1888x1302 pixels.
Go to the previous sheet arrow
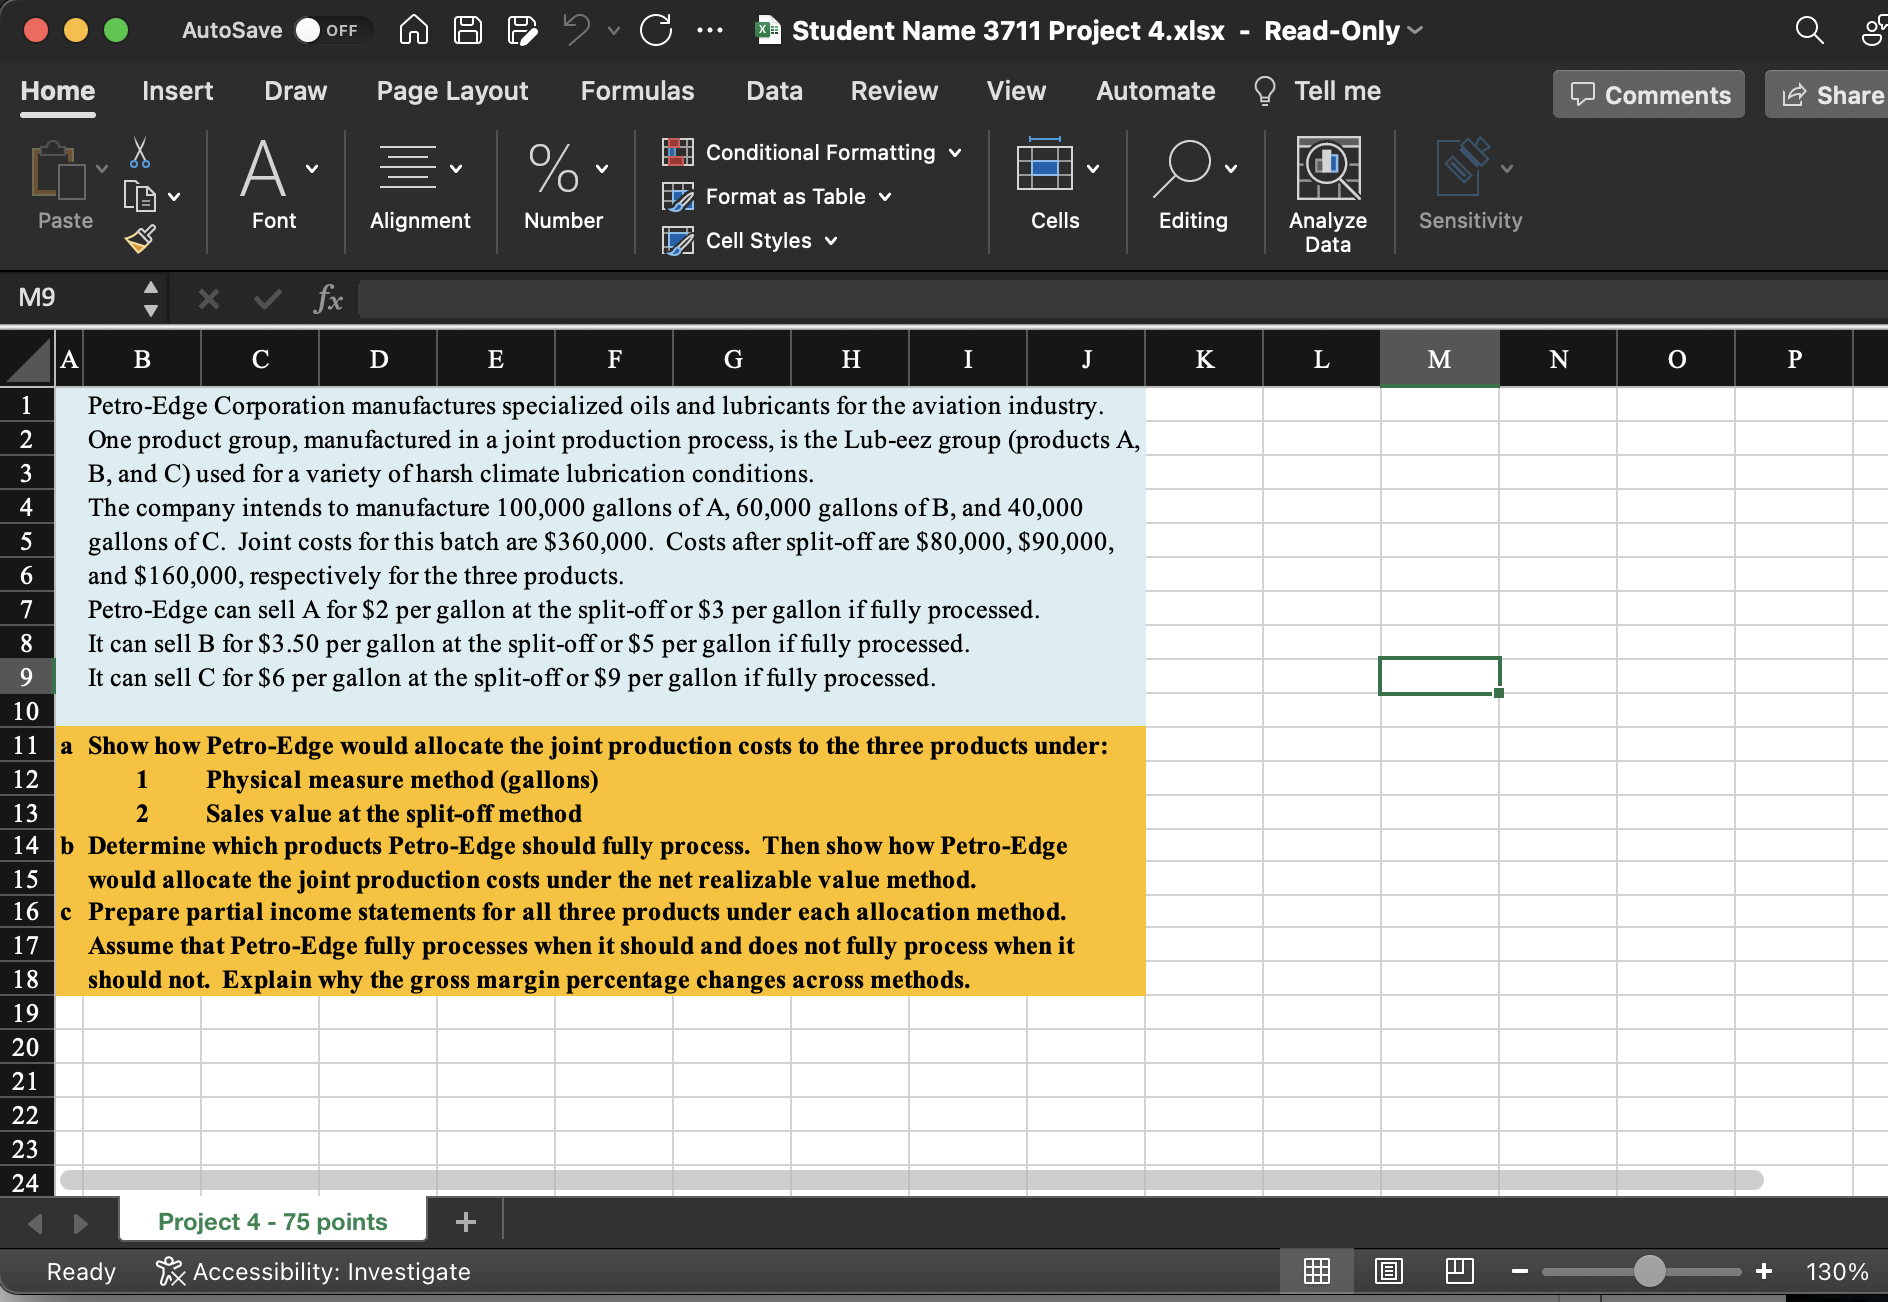pos(35,1223)
